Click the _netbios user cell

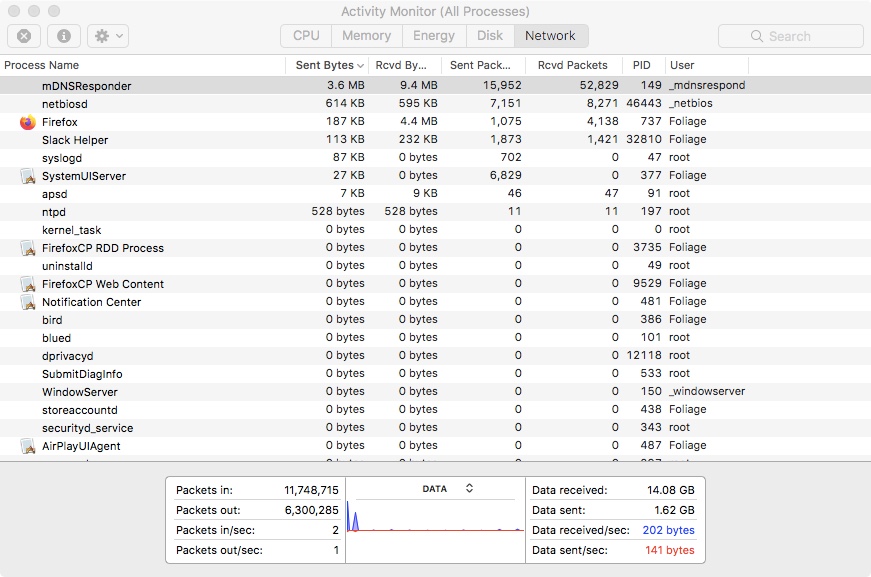coord(690,103)
